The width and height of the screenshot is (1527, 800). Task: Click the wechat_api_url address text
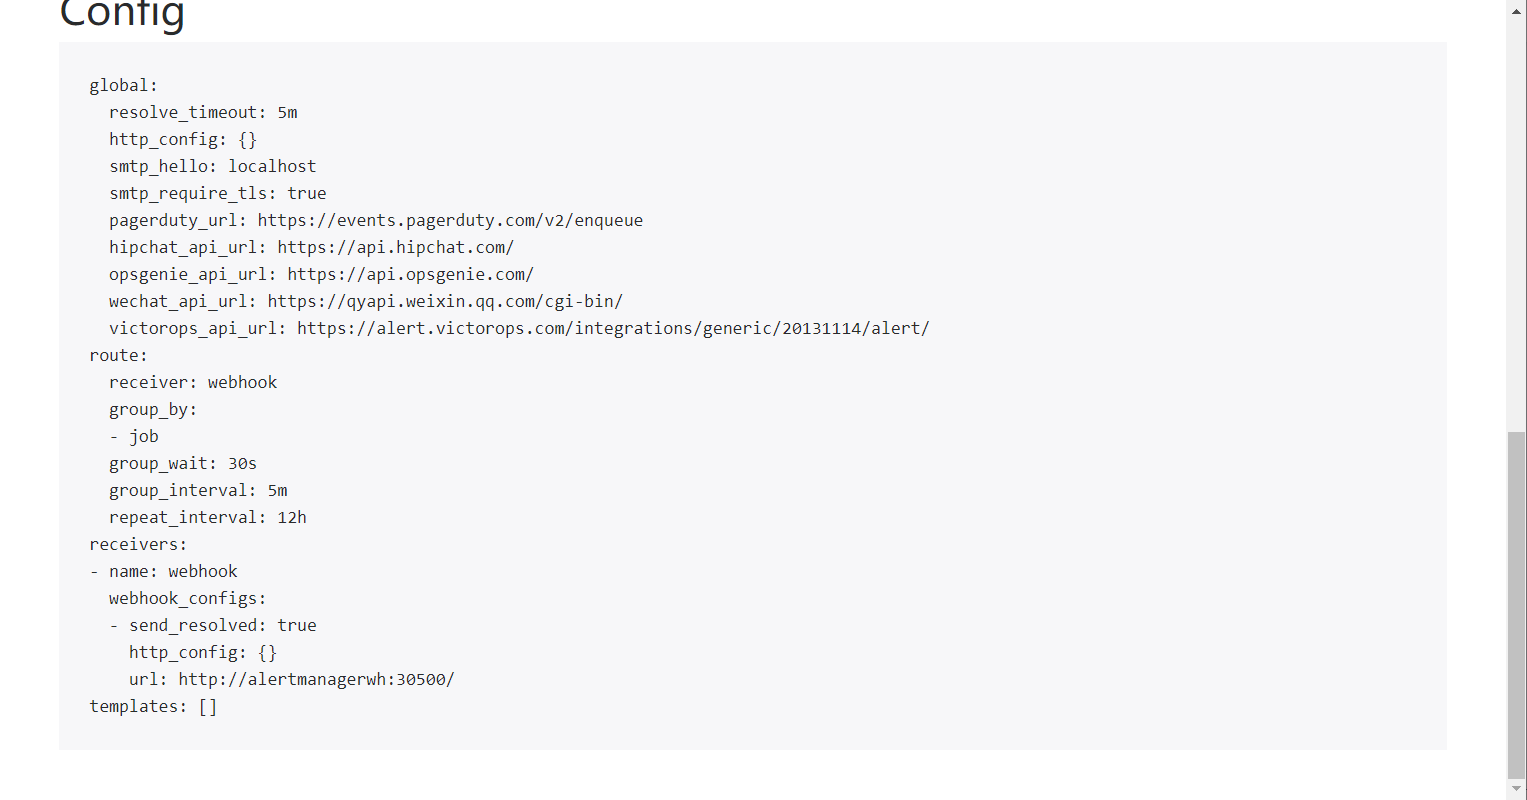[445, 301]
